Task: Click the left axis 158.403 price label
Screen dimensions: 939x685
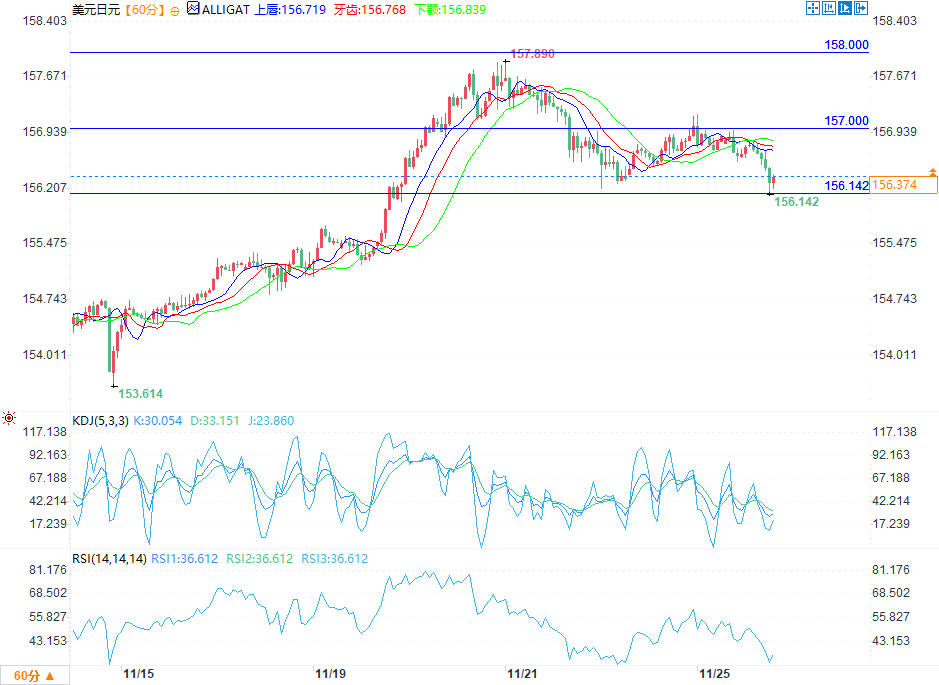Action: pos(44,21)
